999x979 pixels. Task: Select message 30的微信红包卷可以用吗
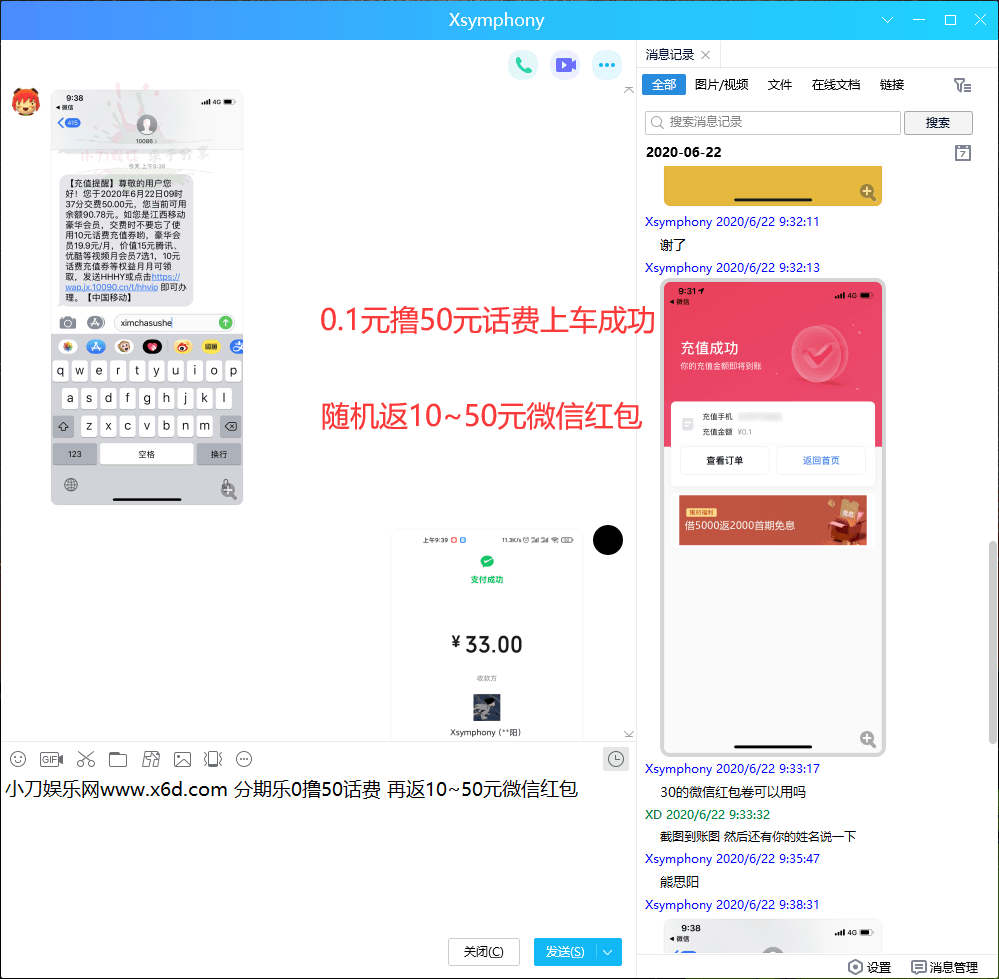(733, 792)
